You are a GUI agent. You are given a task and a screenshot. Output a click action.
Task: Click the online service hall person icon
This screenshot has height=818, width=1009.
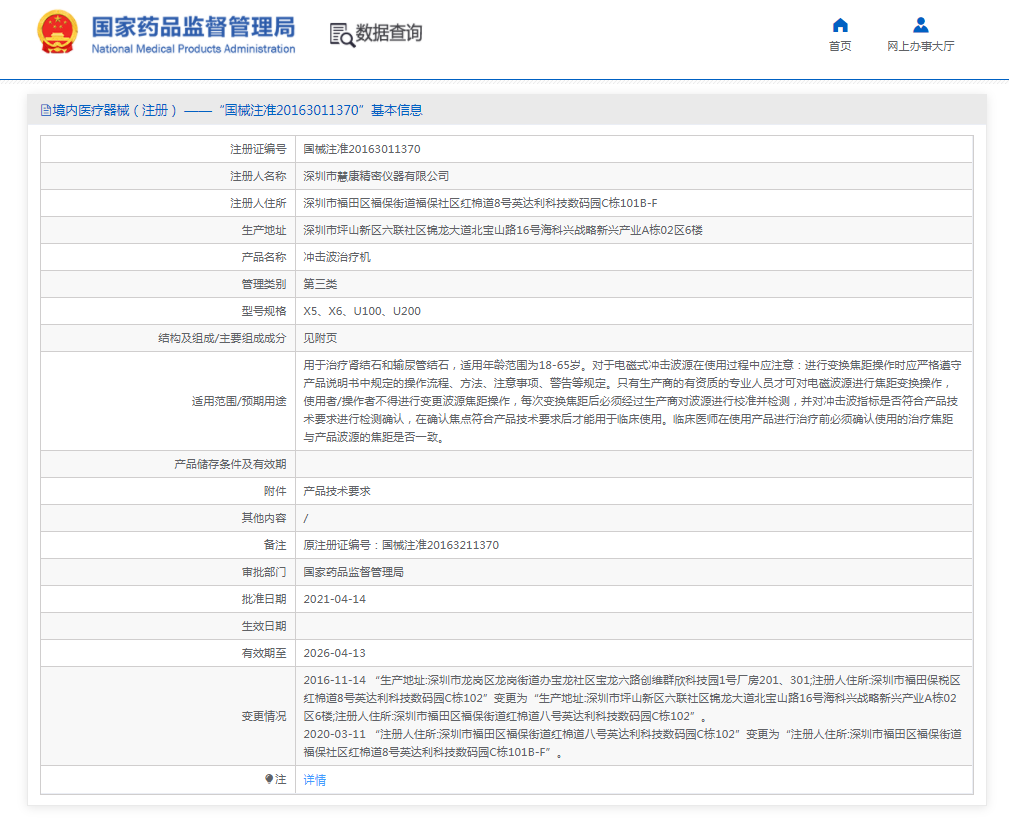[x=920, y=25]
